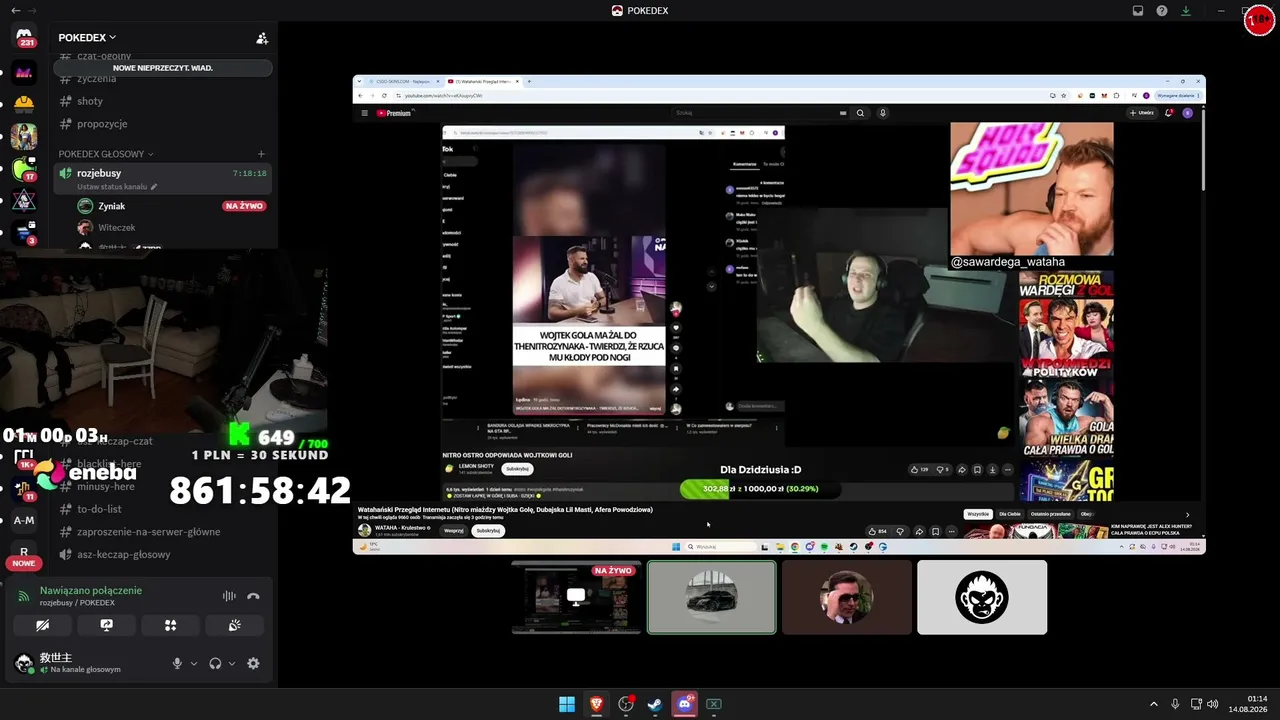Image resolution: width=1280 pixels, height=720 pixels.
Task: Click Nawiązano połączenie connection status
Action: (91, 590)
